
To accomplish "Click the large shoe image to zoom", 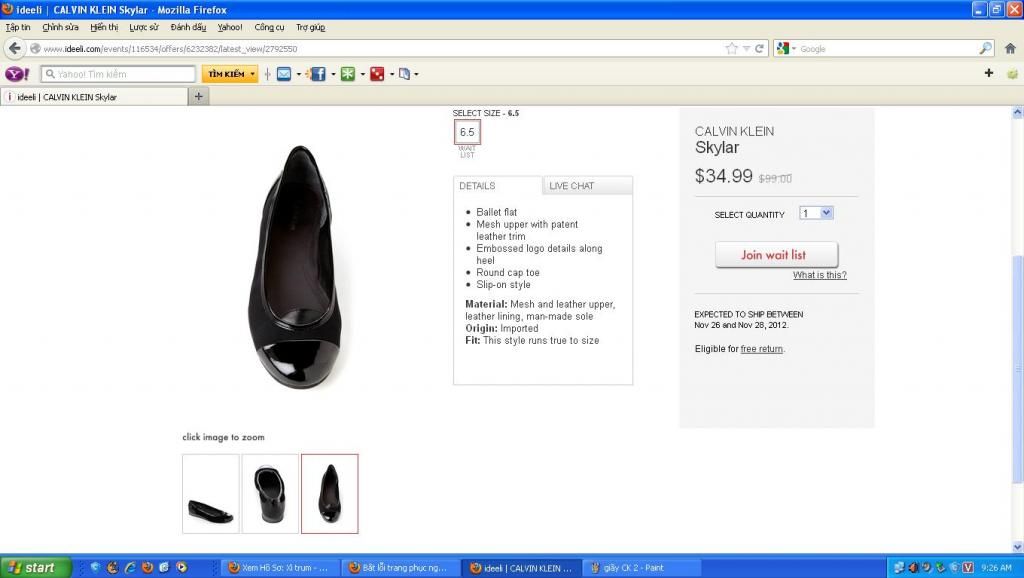I will (298, 266).
